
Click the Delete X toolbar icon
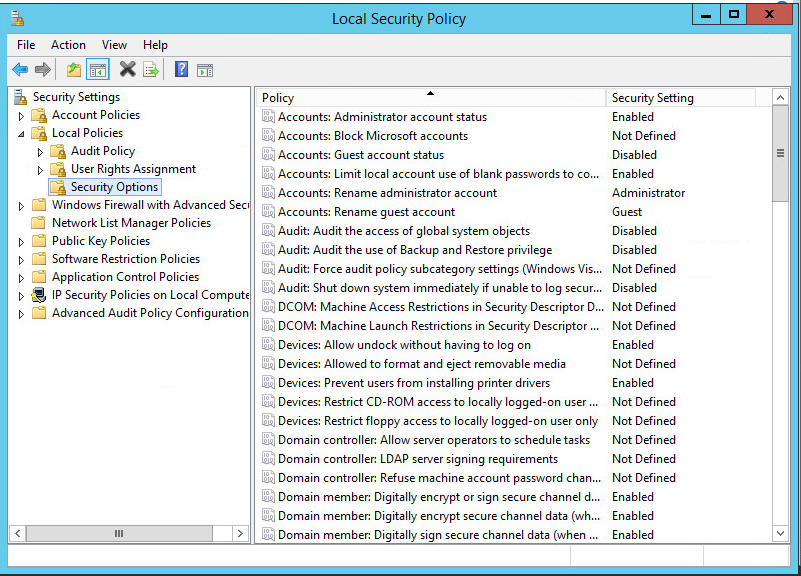click(x=127, y=69)
